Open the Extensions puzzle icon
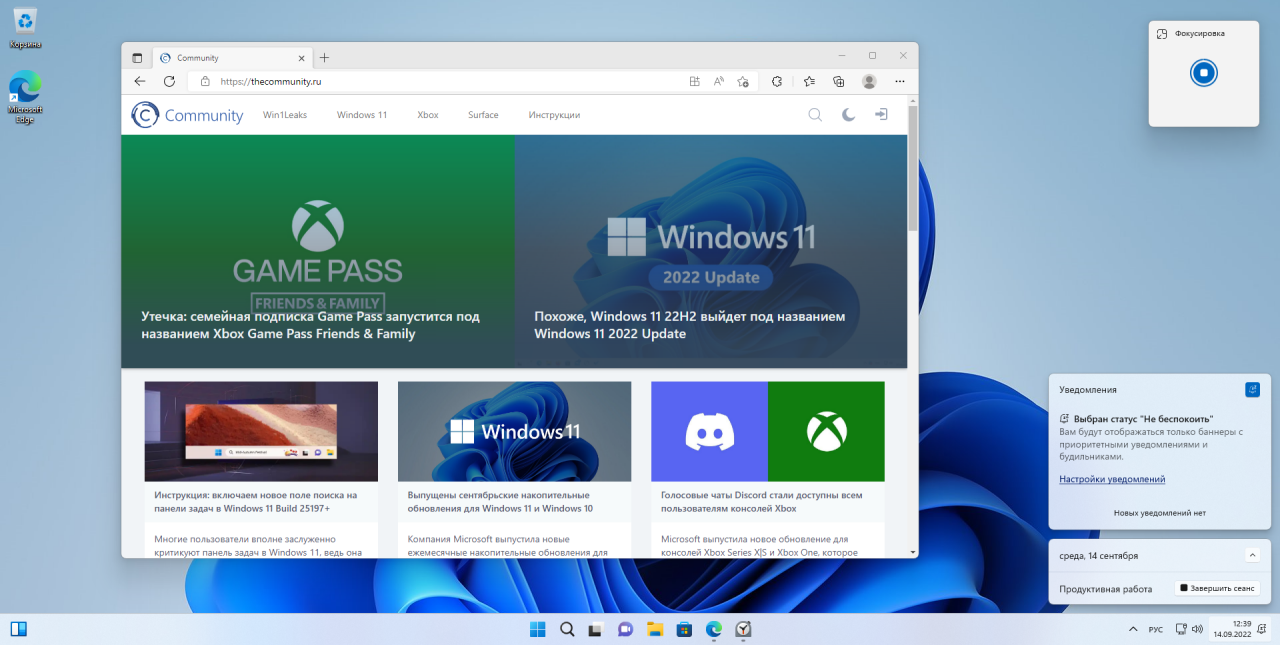 (x=777, y=81)
